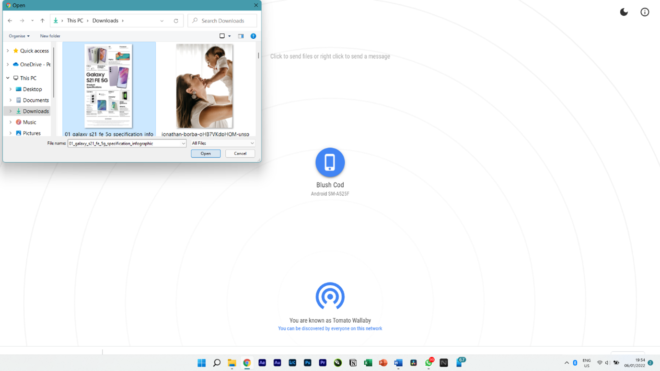Select Downloads in navigation tree

pyautogui.click(x=32, y=111)
